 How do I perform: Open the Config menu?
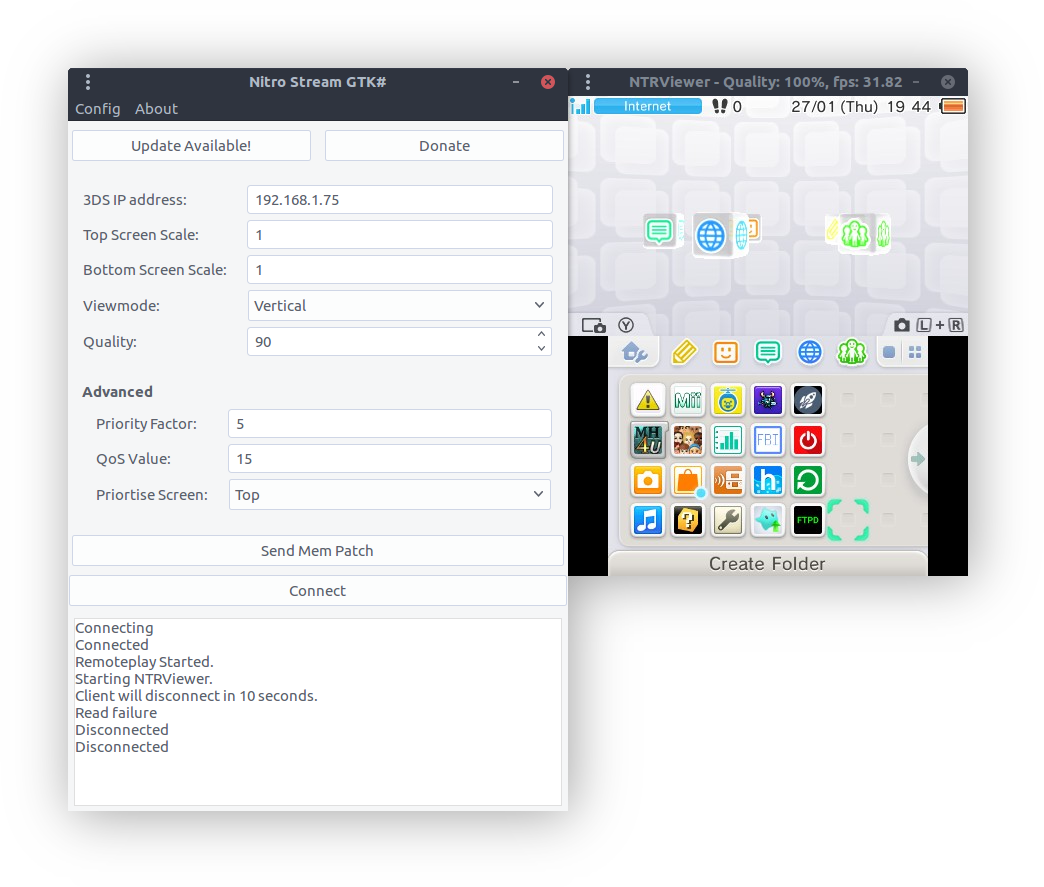97,109
